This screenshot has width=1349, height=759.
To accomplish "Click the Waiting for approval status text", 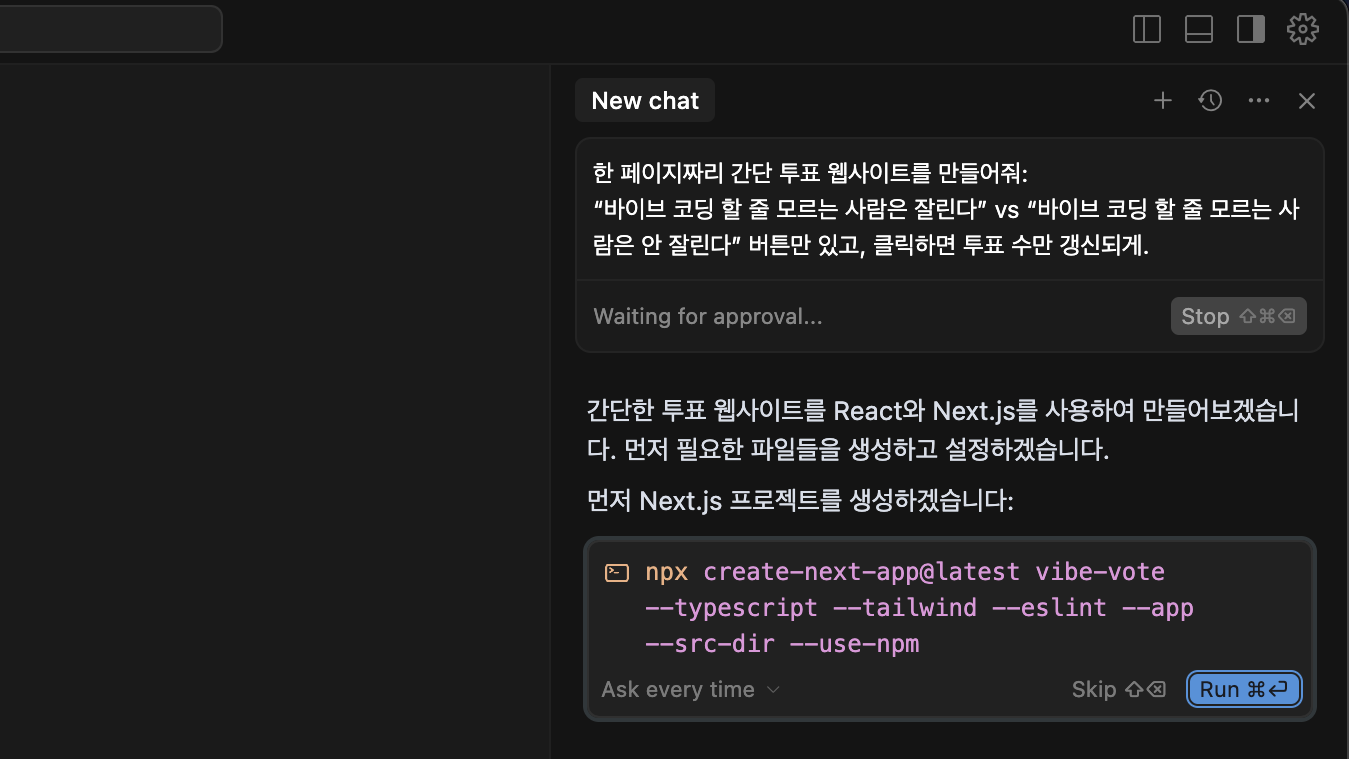I will click(x=708, y=316).
